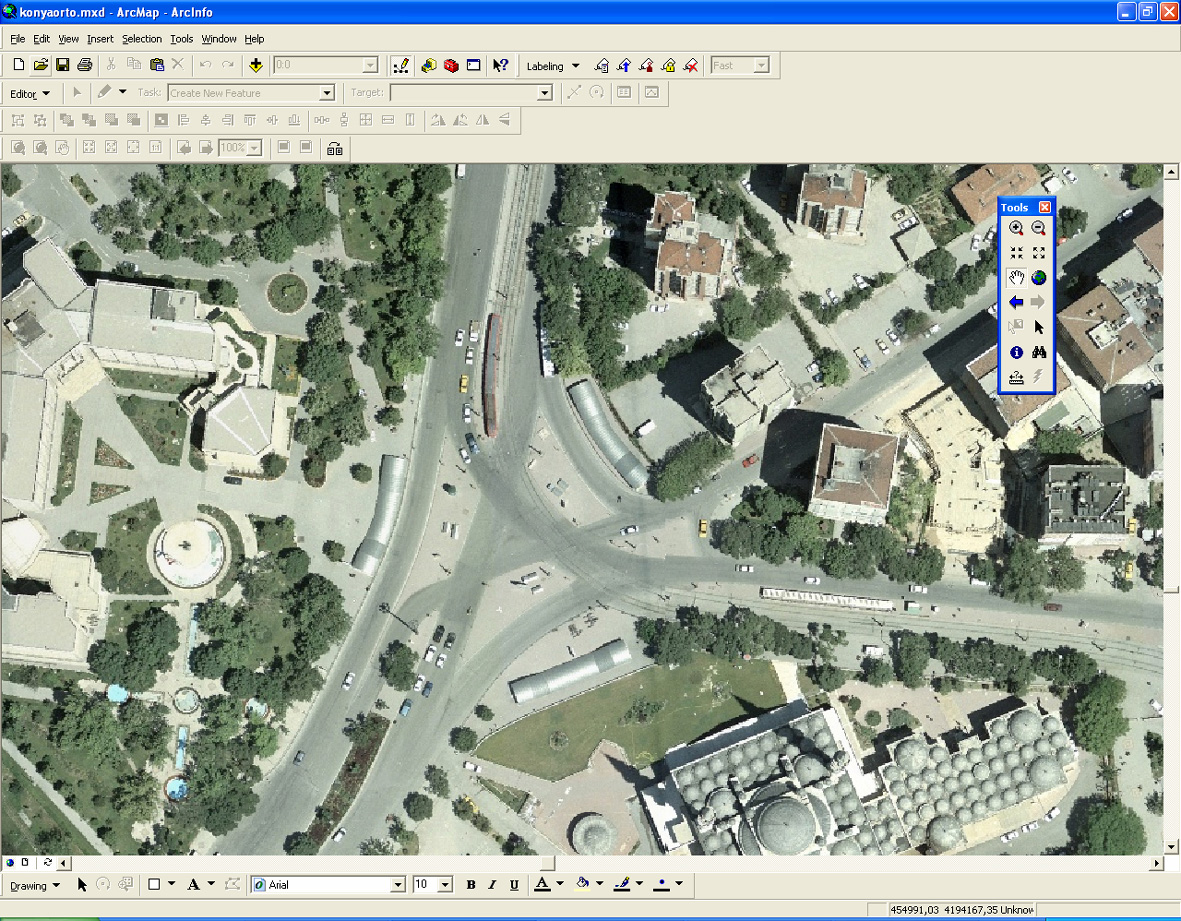Open the View menu
Viewport: 1181px width, 921px height.
click(69, 39)
